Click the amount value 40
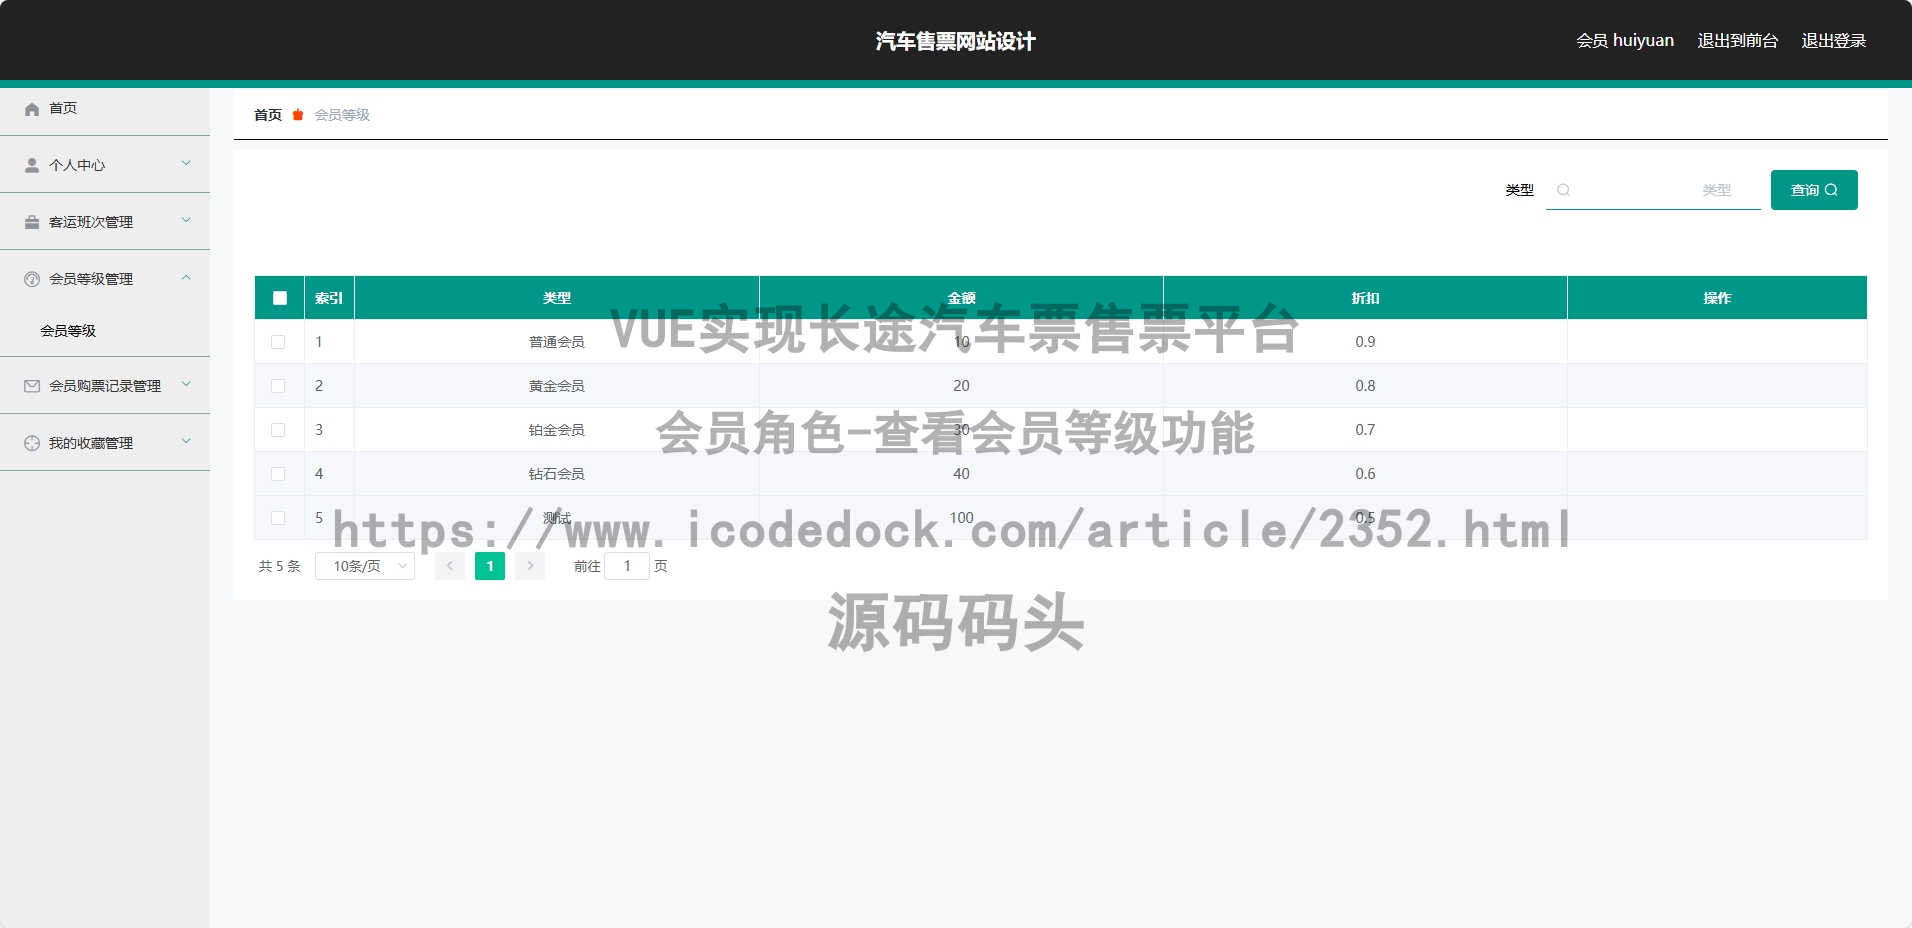Image resolution: width=1912 pixels, height=928 pixels. click(961, 474)
